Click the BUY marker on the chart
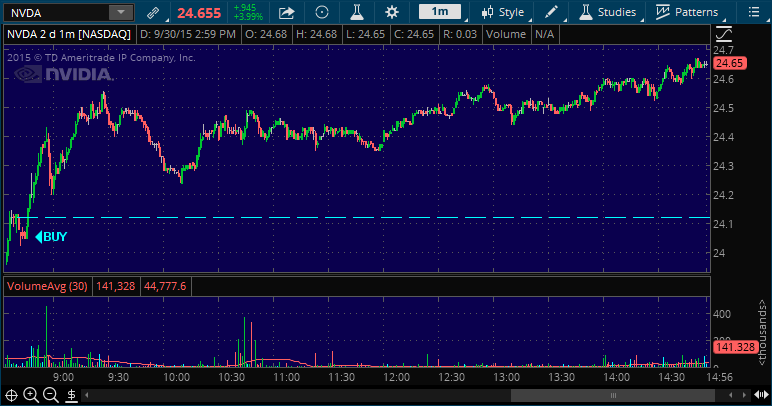 [52, 237]
